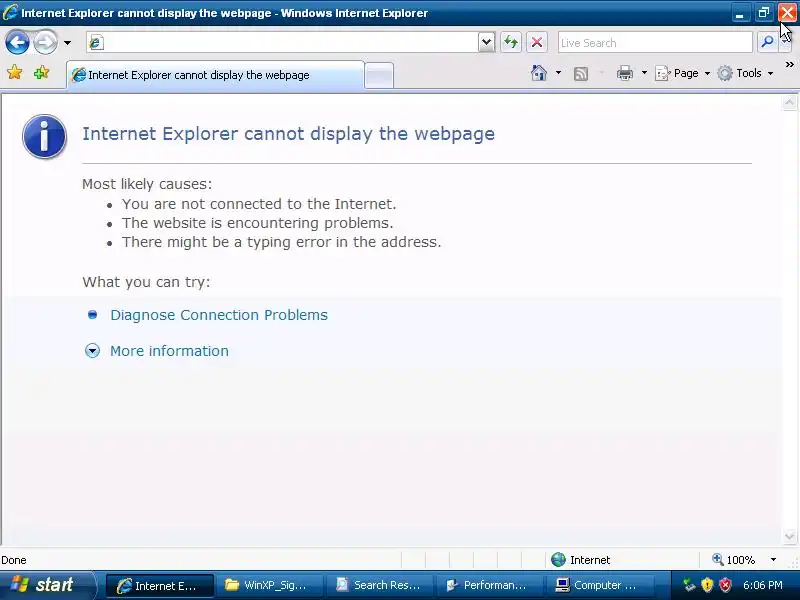This screenshot has width=800, height=600.
Task: Click the Search magnifier button
Action: click(x=767, y=42)
